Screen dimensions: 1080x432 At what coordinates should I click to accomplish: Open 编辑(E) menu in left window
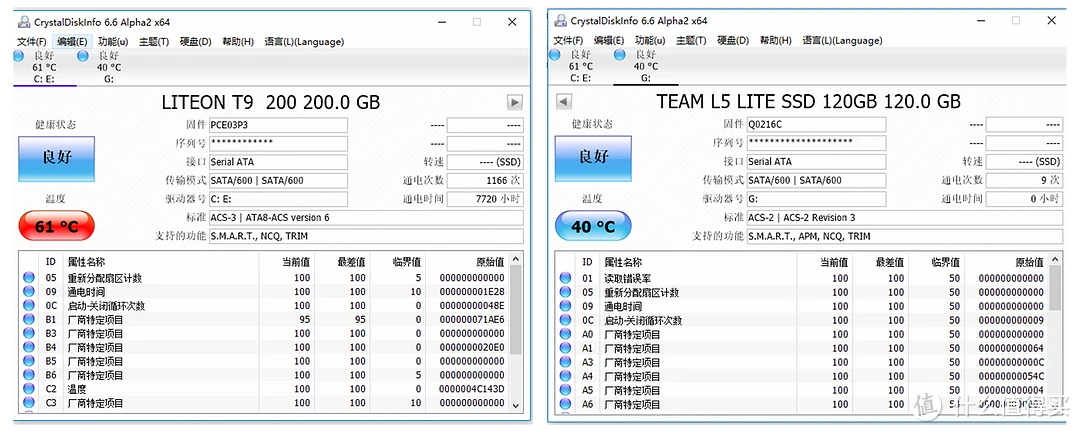tap(72, 41)
